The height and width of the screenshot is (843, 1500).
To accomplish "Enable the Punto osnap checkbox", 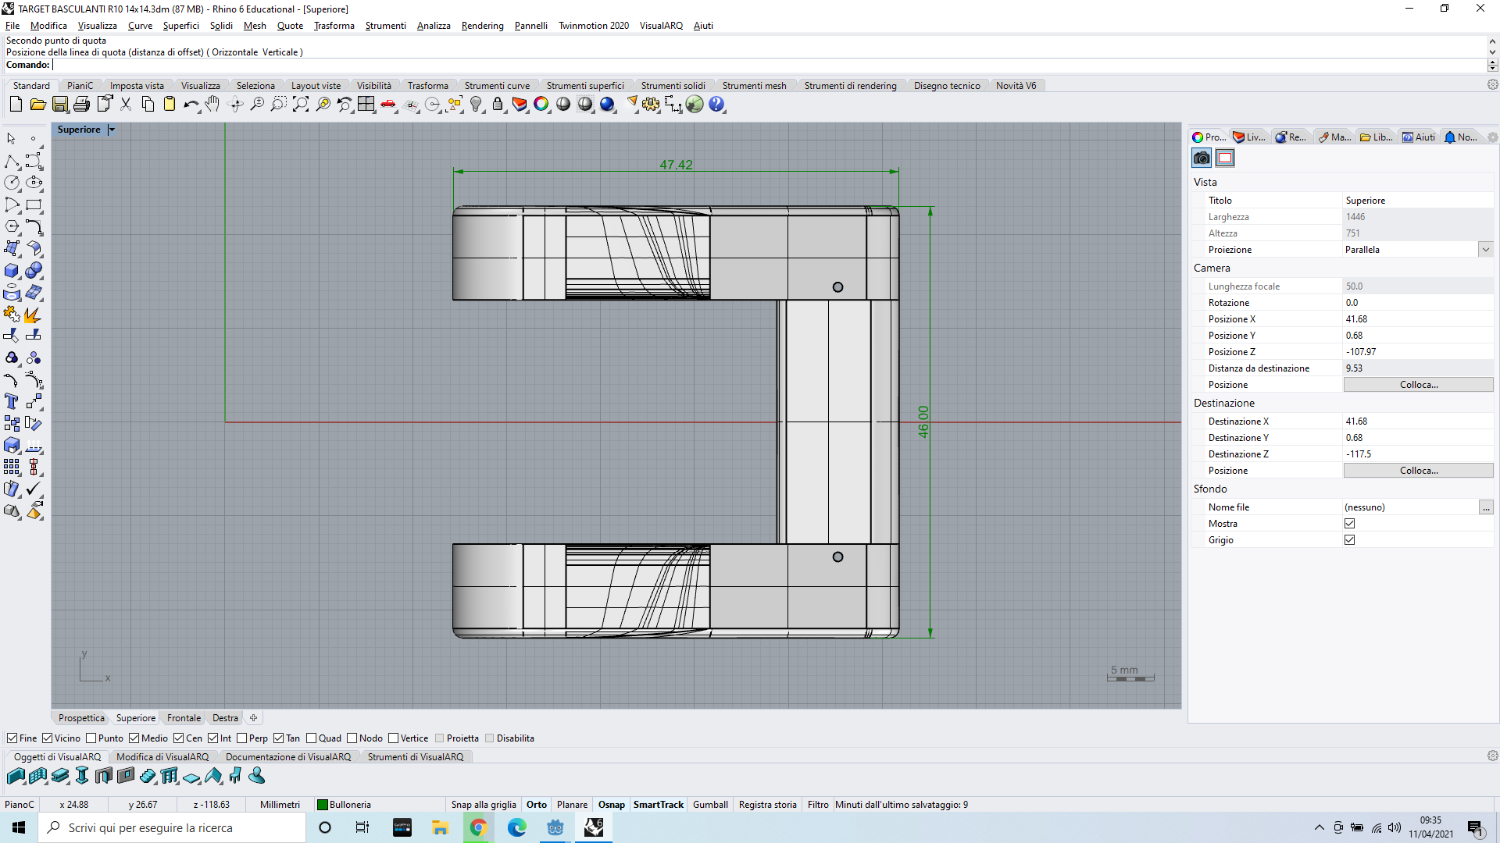I will click(x=92, y=739).
